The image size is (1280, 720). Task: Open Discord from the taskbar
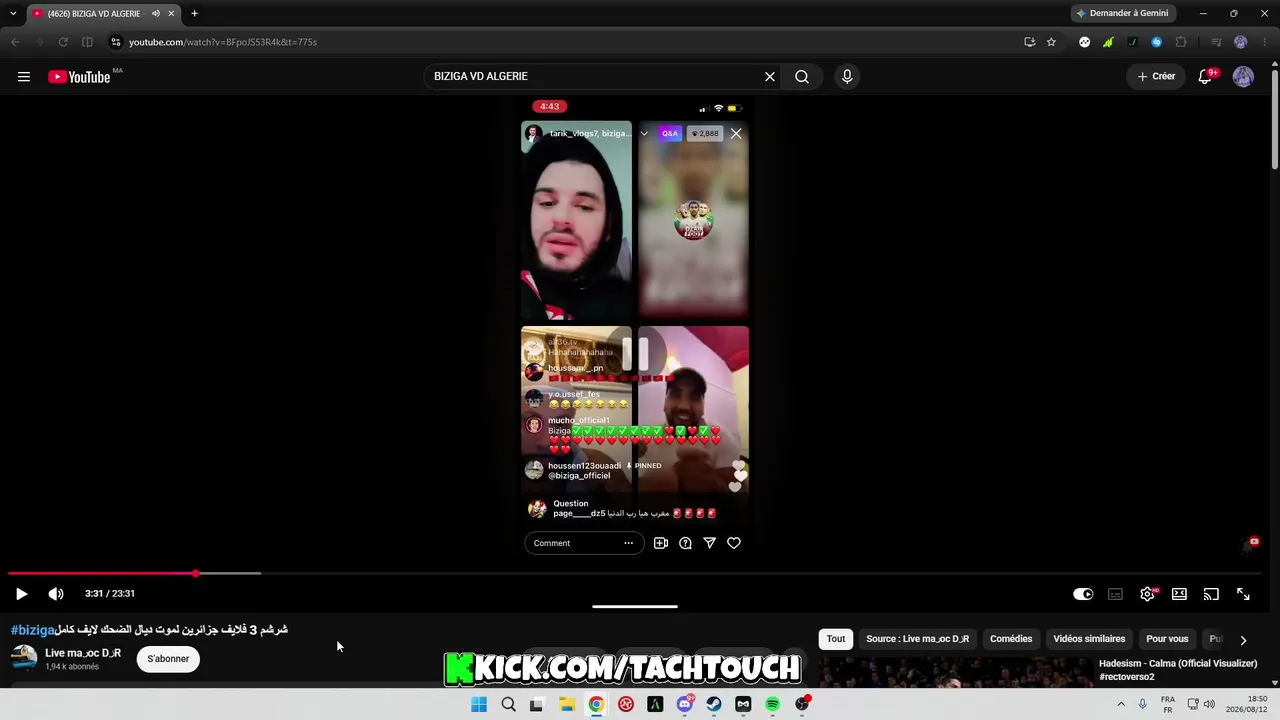tap(685, 704)
